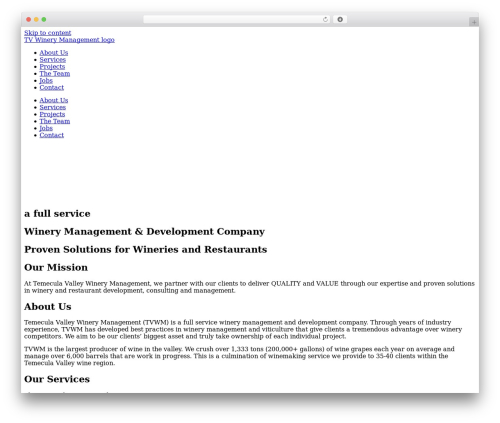The width and height of the screenshot is (500, 423).
Task: Click the green maximize window dot
Action: tap(44, 20)
